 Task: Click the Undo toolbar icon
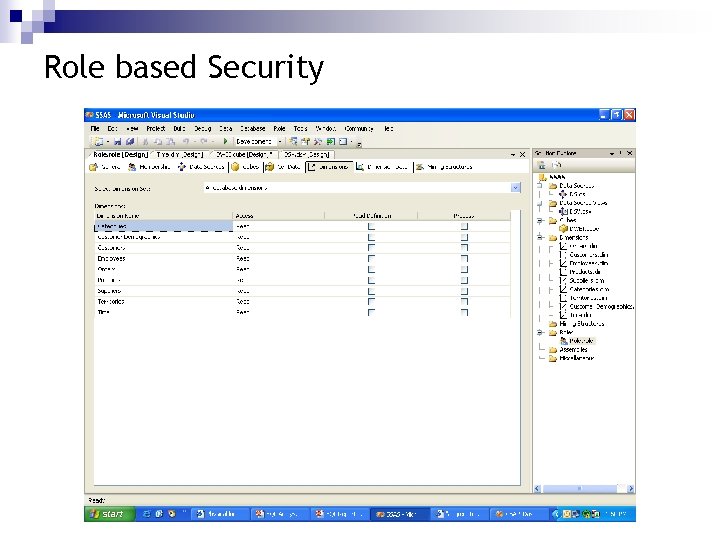pos(186,142)
